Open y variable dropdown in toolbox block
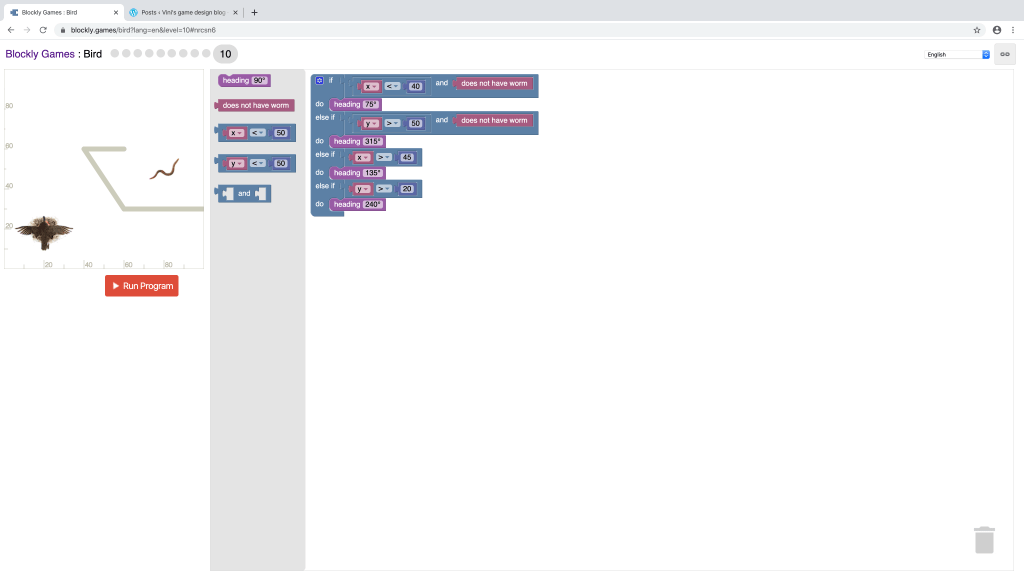The height and width of the screenshot is (576, 1024). click(236, 163)
